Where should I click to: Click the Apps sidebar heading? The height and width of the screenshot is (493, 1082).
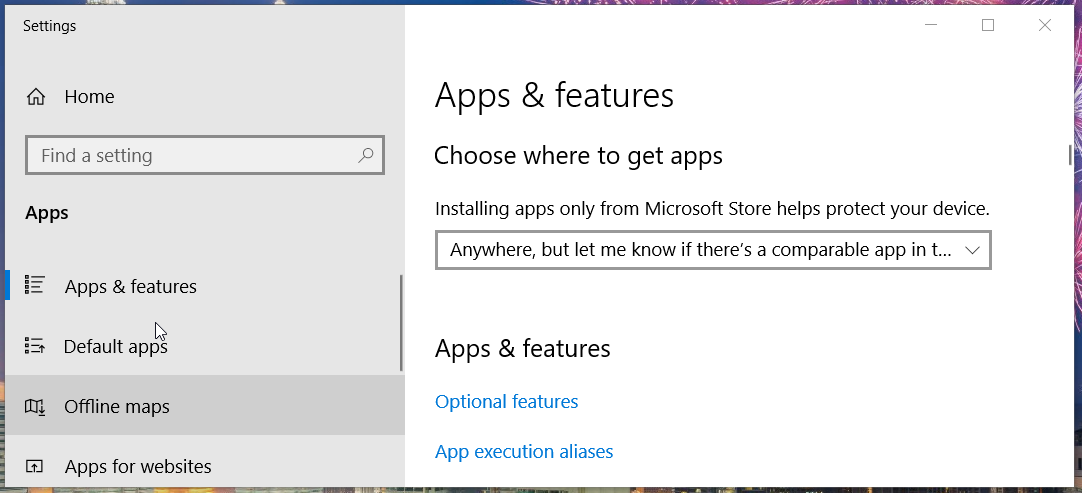point(47,213)
